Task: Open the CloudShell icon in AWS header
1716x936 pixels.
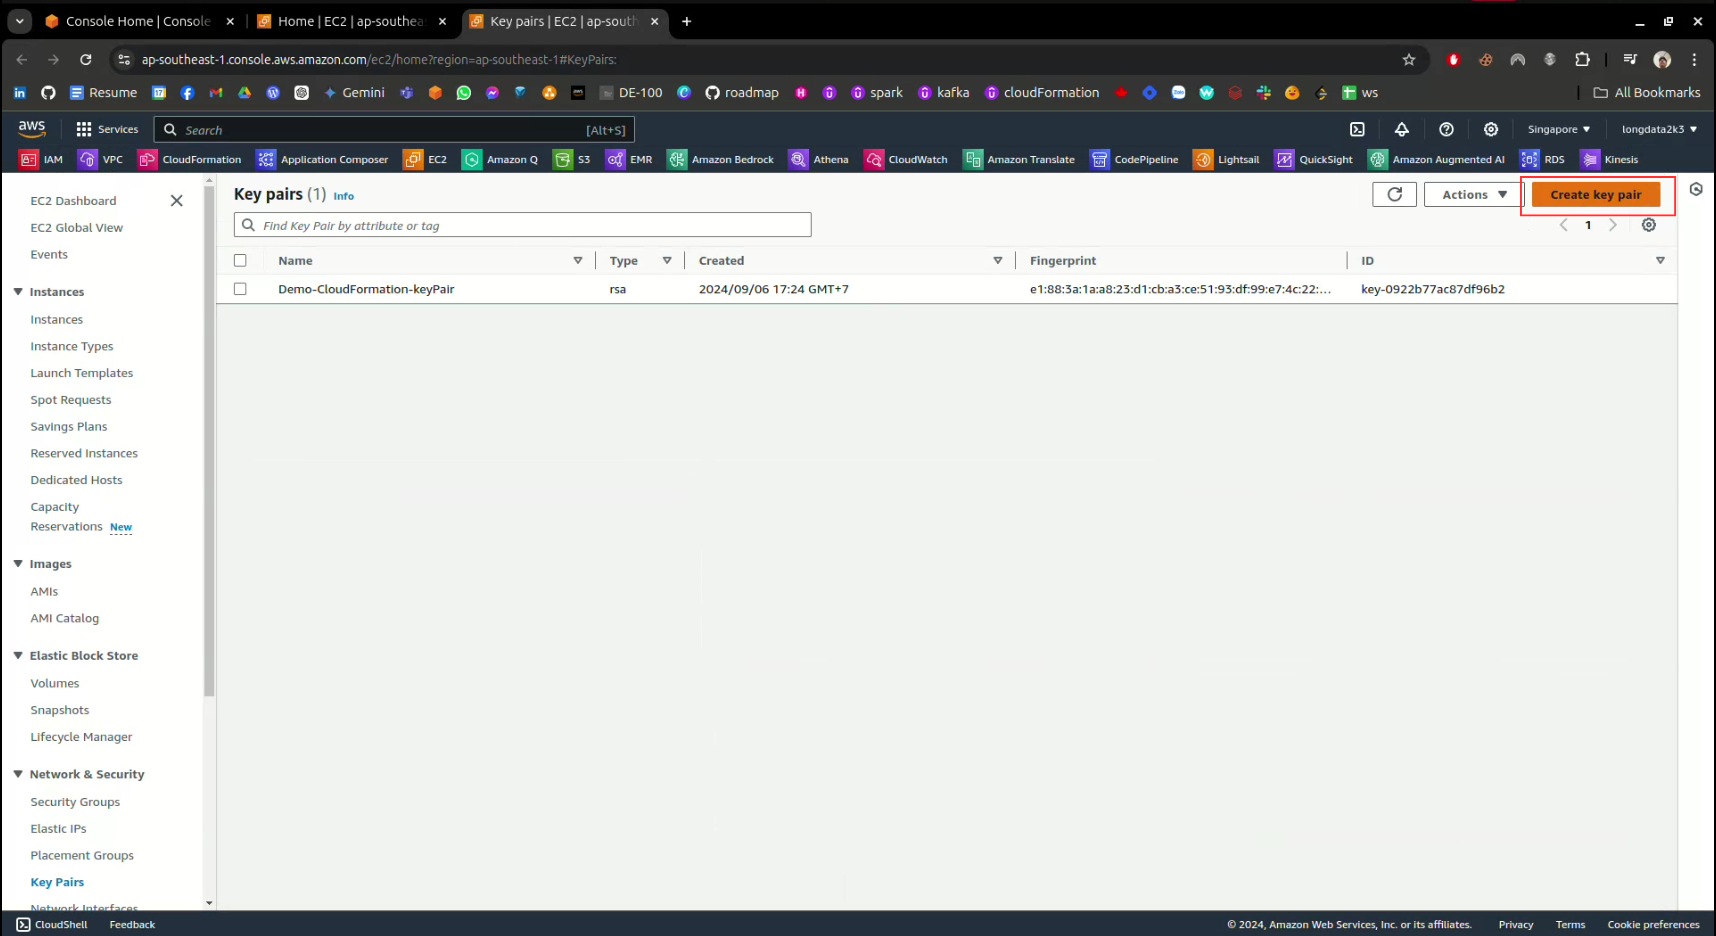Action: pos(1357,129)
